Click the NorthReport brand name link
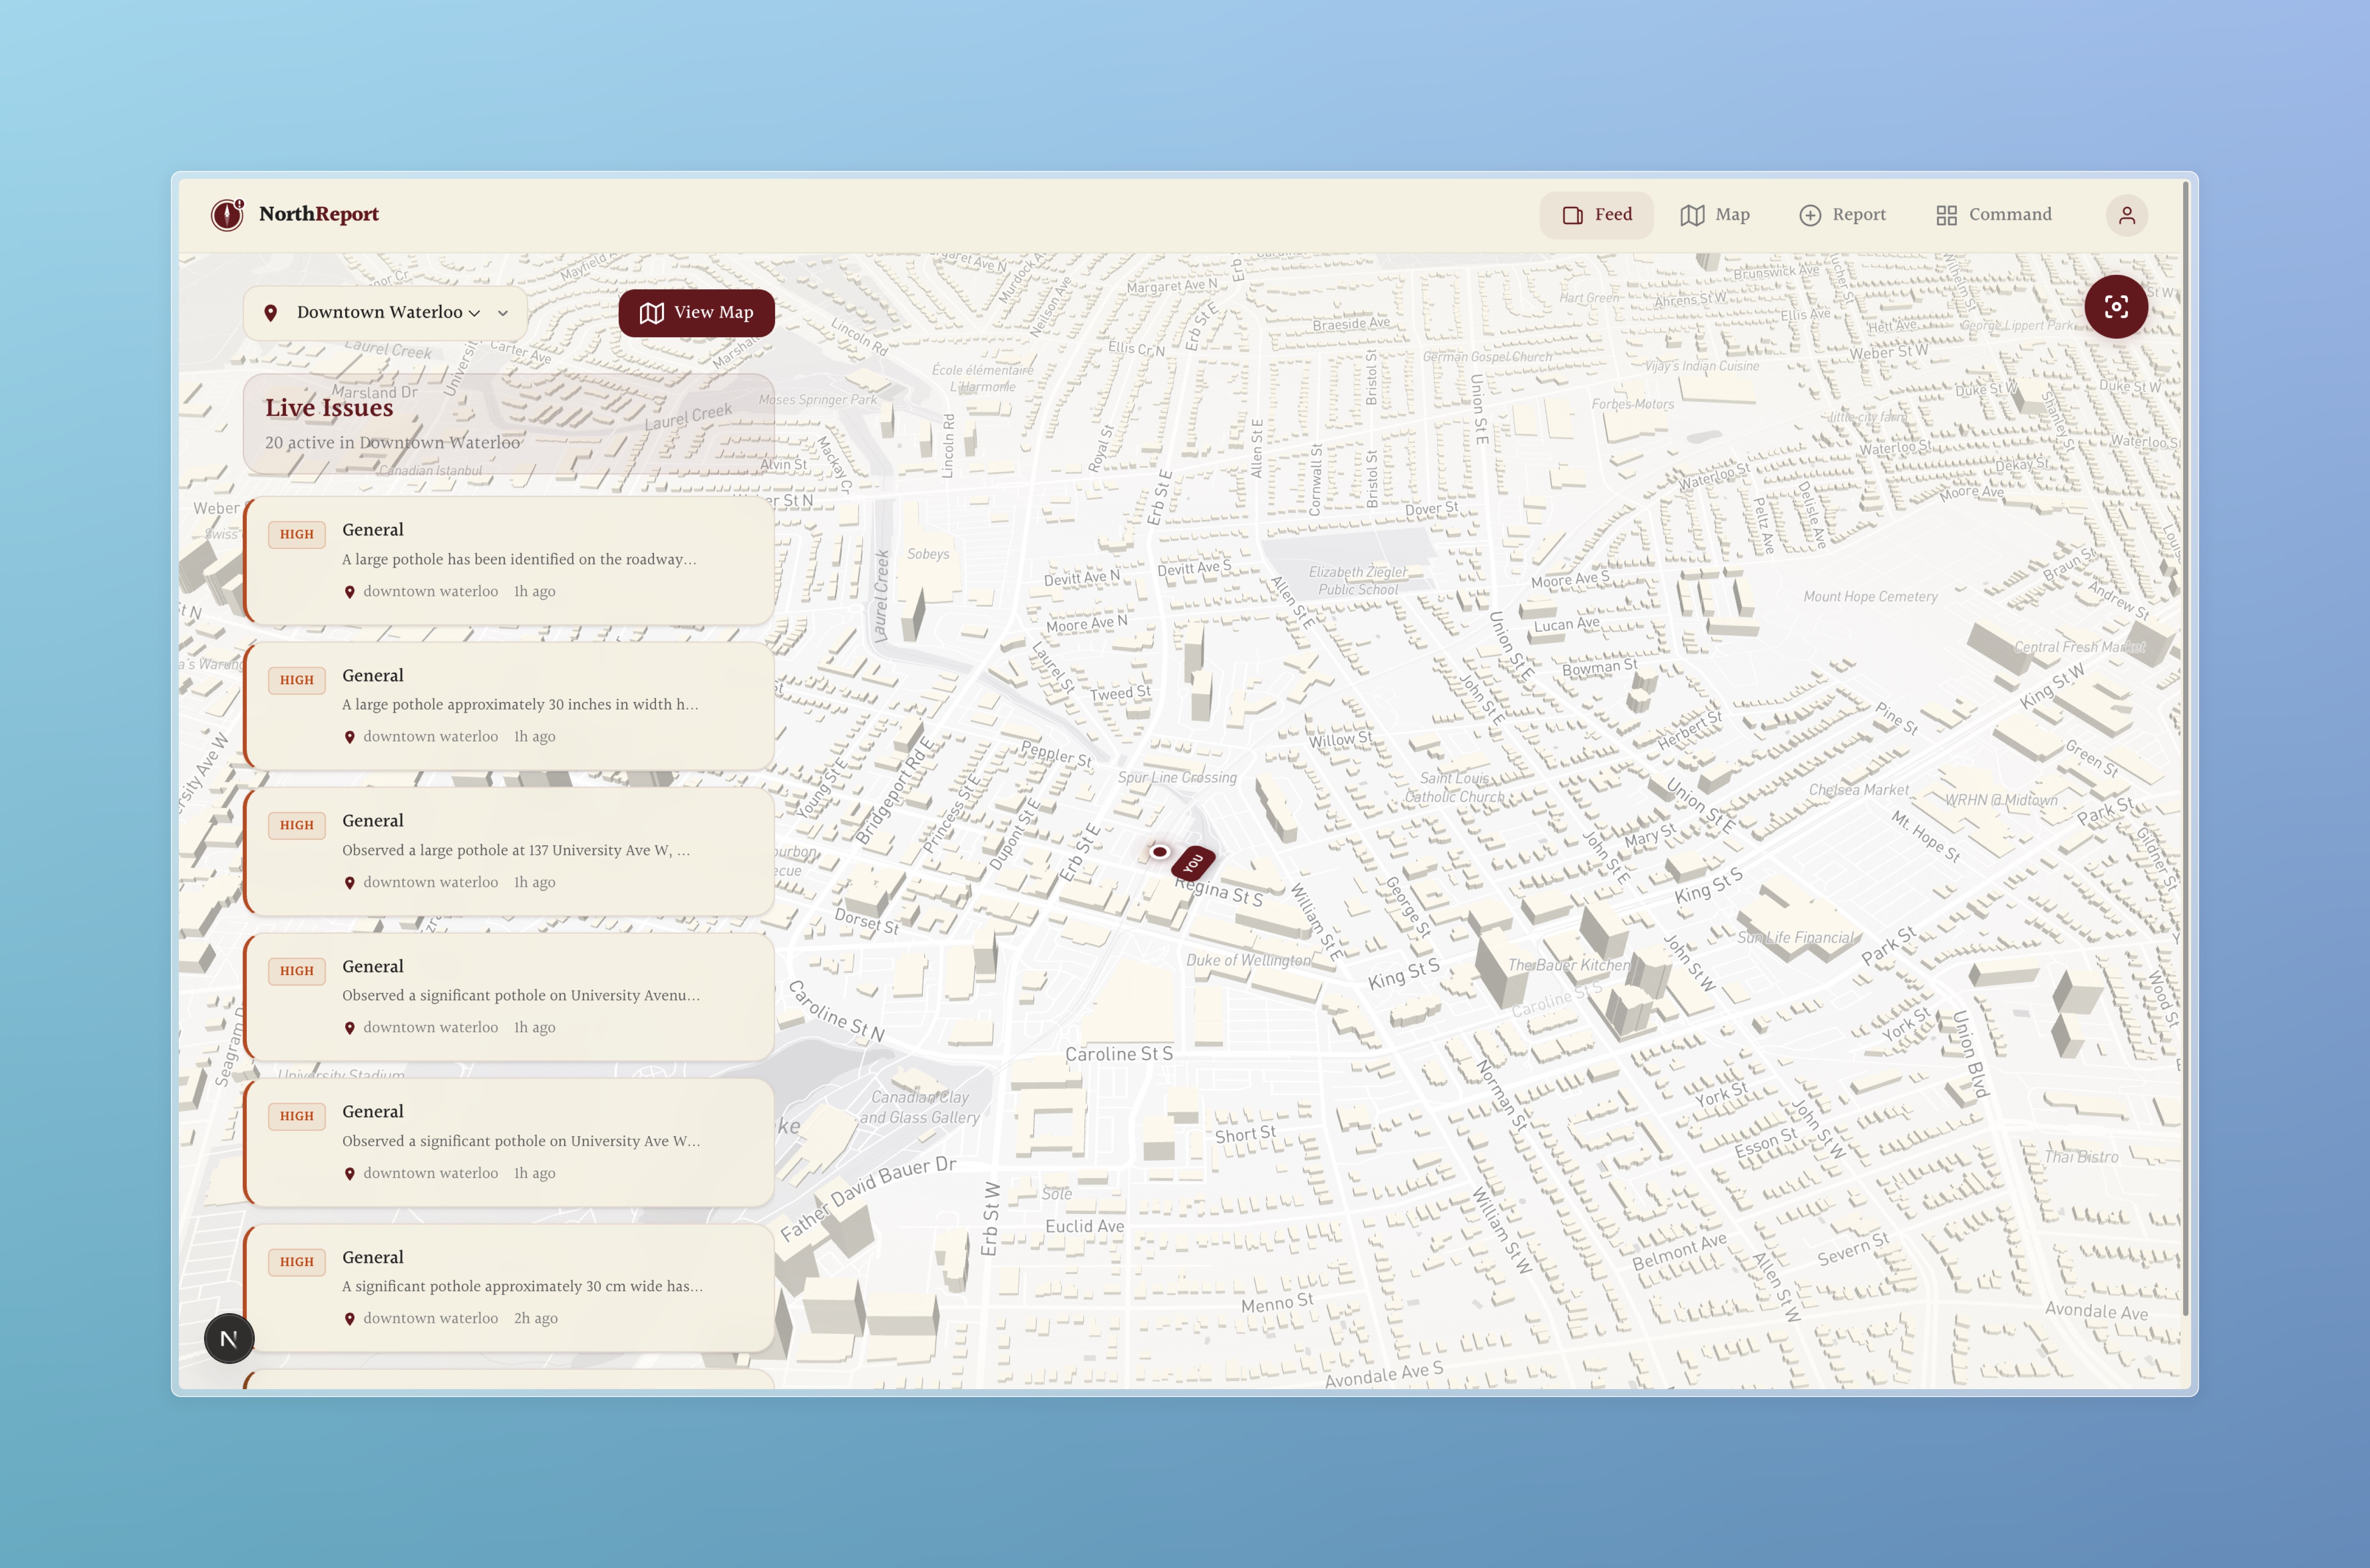The image size is (2370, 1568). point(318,214)
